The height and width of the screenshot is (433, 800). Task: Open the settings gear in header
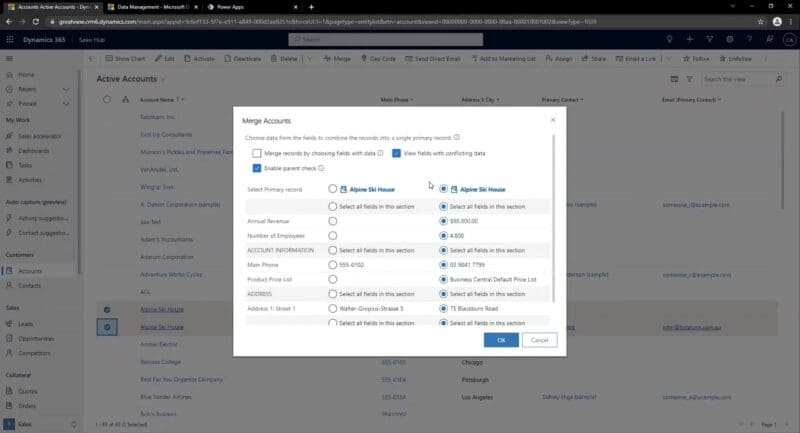click(730, 39)
